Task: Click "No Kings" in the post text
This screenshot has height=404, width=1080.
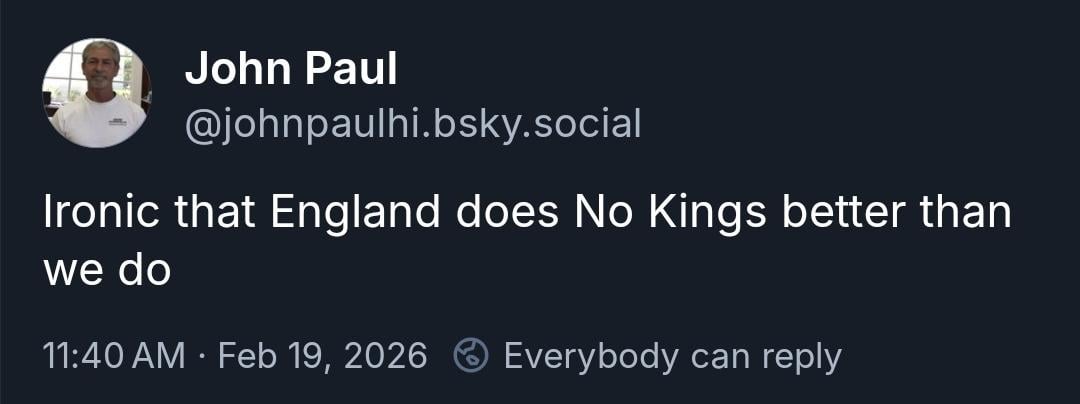Action: [x=659, y=214]
